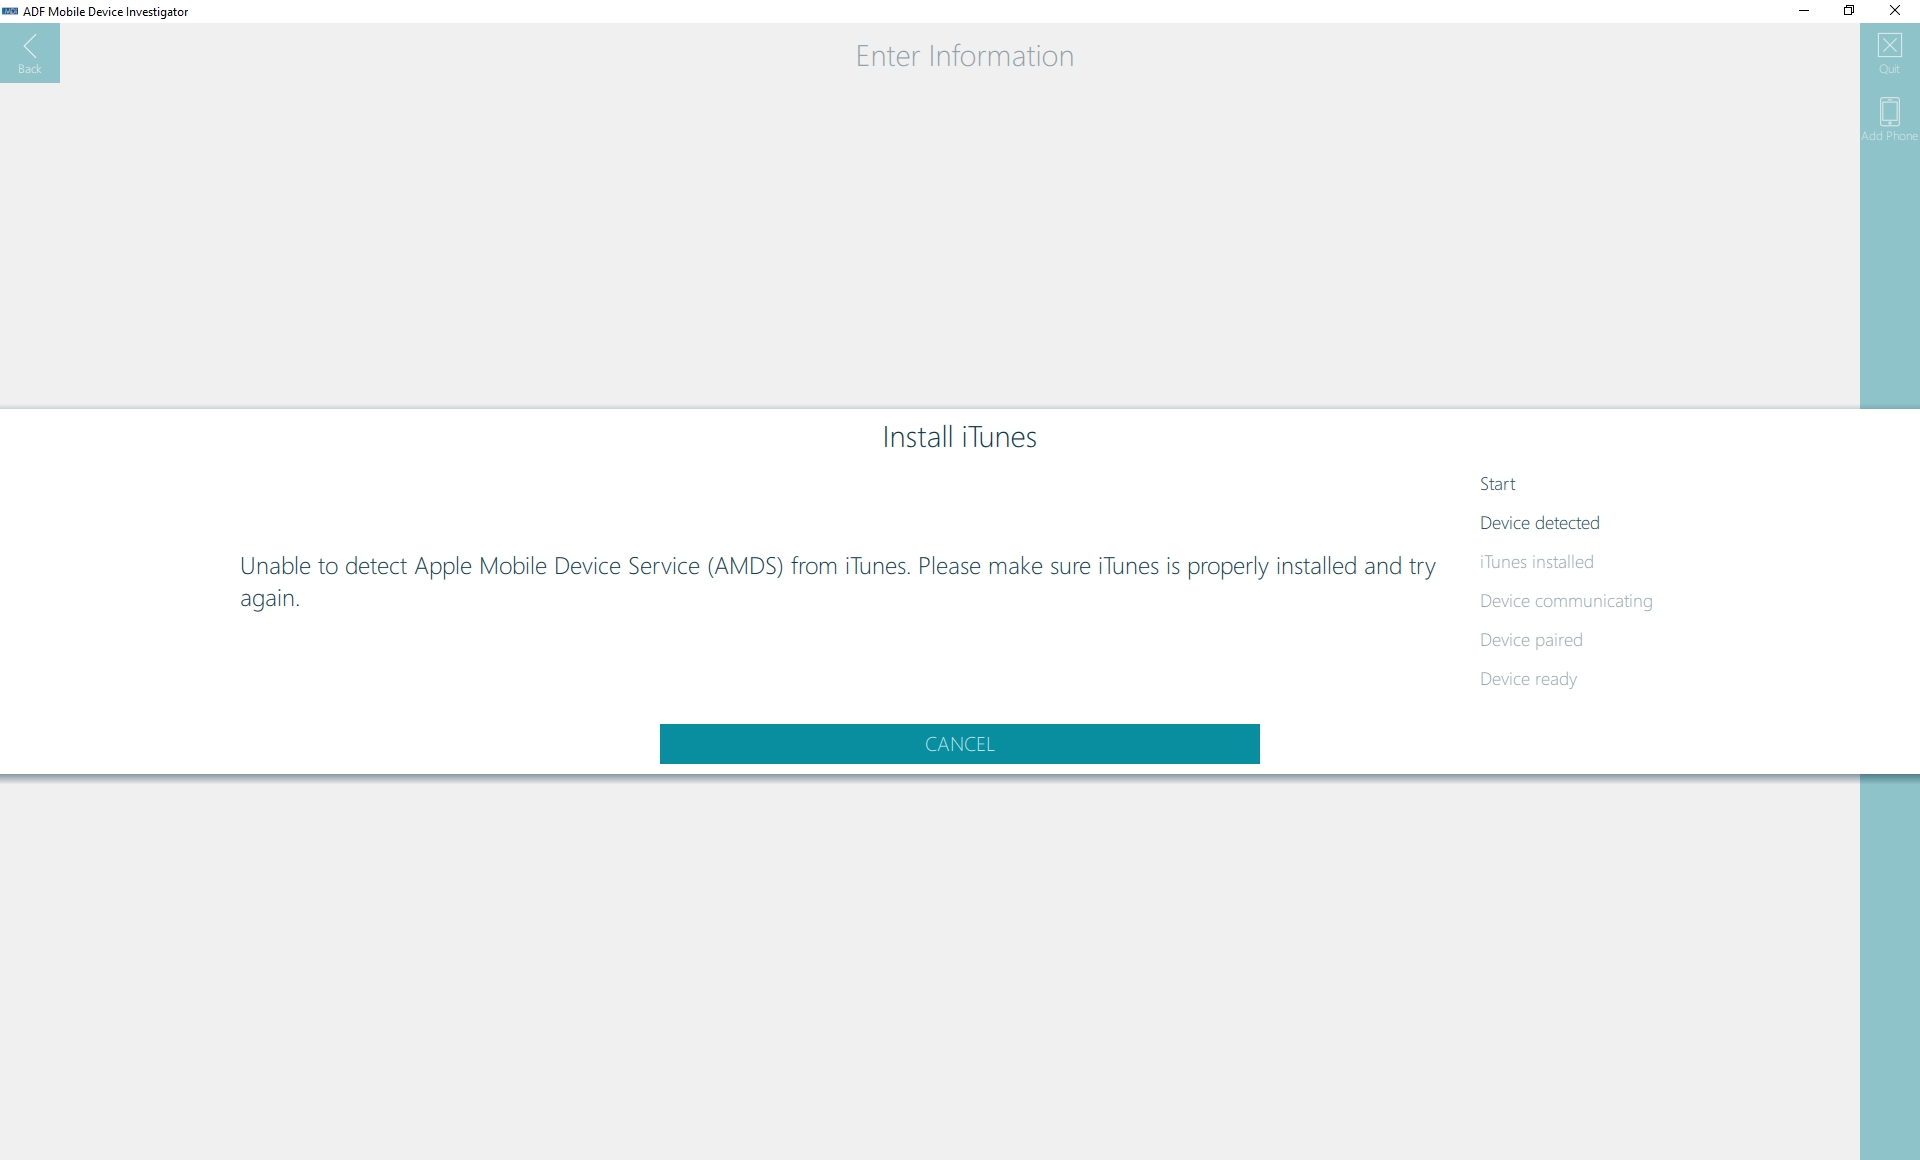Click the Device ready step
1920x1160 pixels.
pos(1527,679)
